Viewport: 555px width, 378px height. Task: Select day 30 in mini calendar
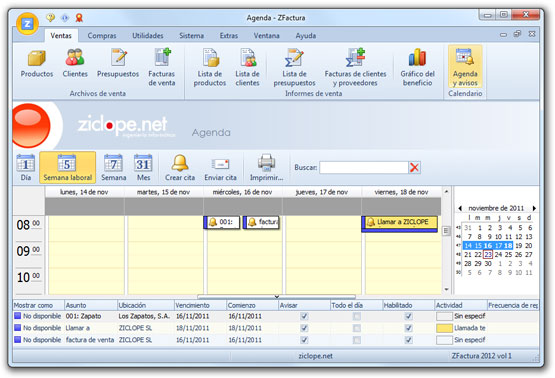click(488, 264)
